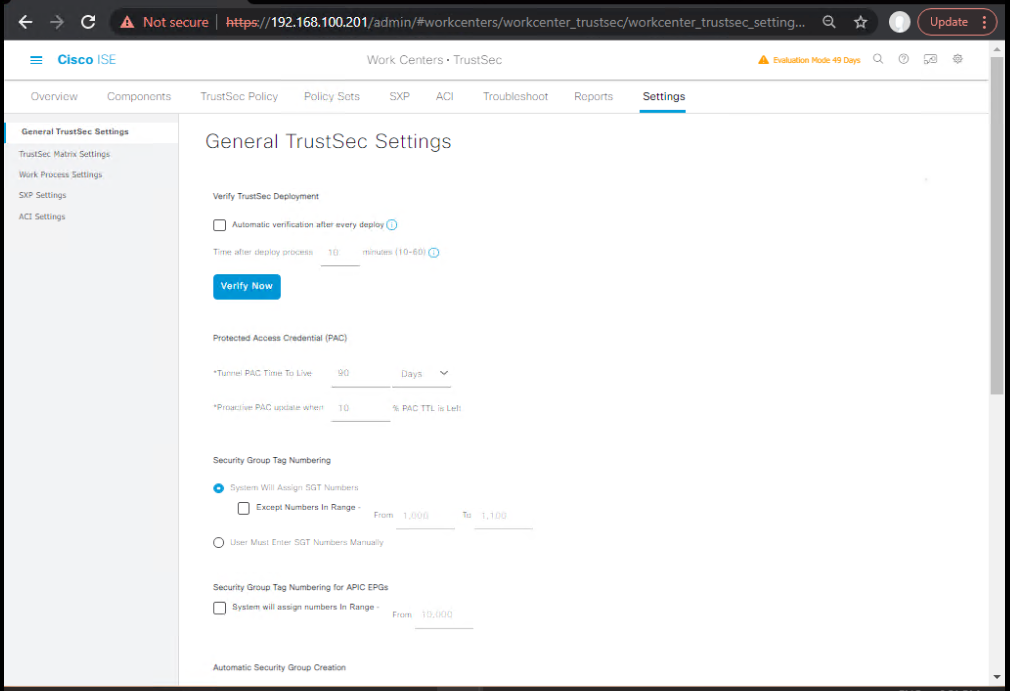Click the Evaluation Mode warning triangle
This screenshot has width=1010, height=691.
point(763,60)
